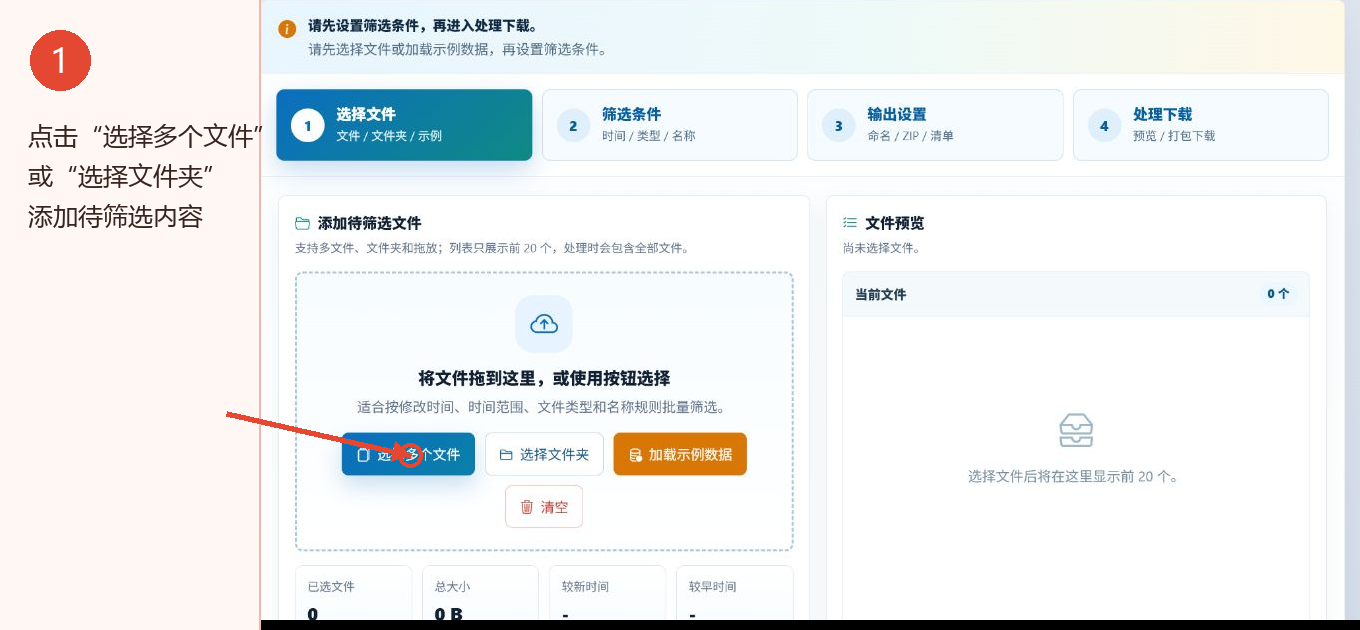Click the database icon in 加载示例数据 button

click(635, 455)
